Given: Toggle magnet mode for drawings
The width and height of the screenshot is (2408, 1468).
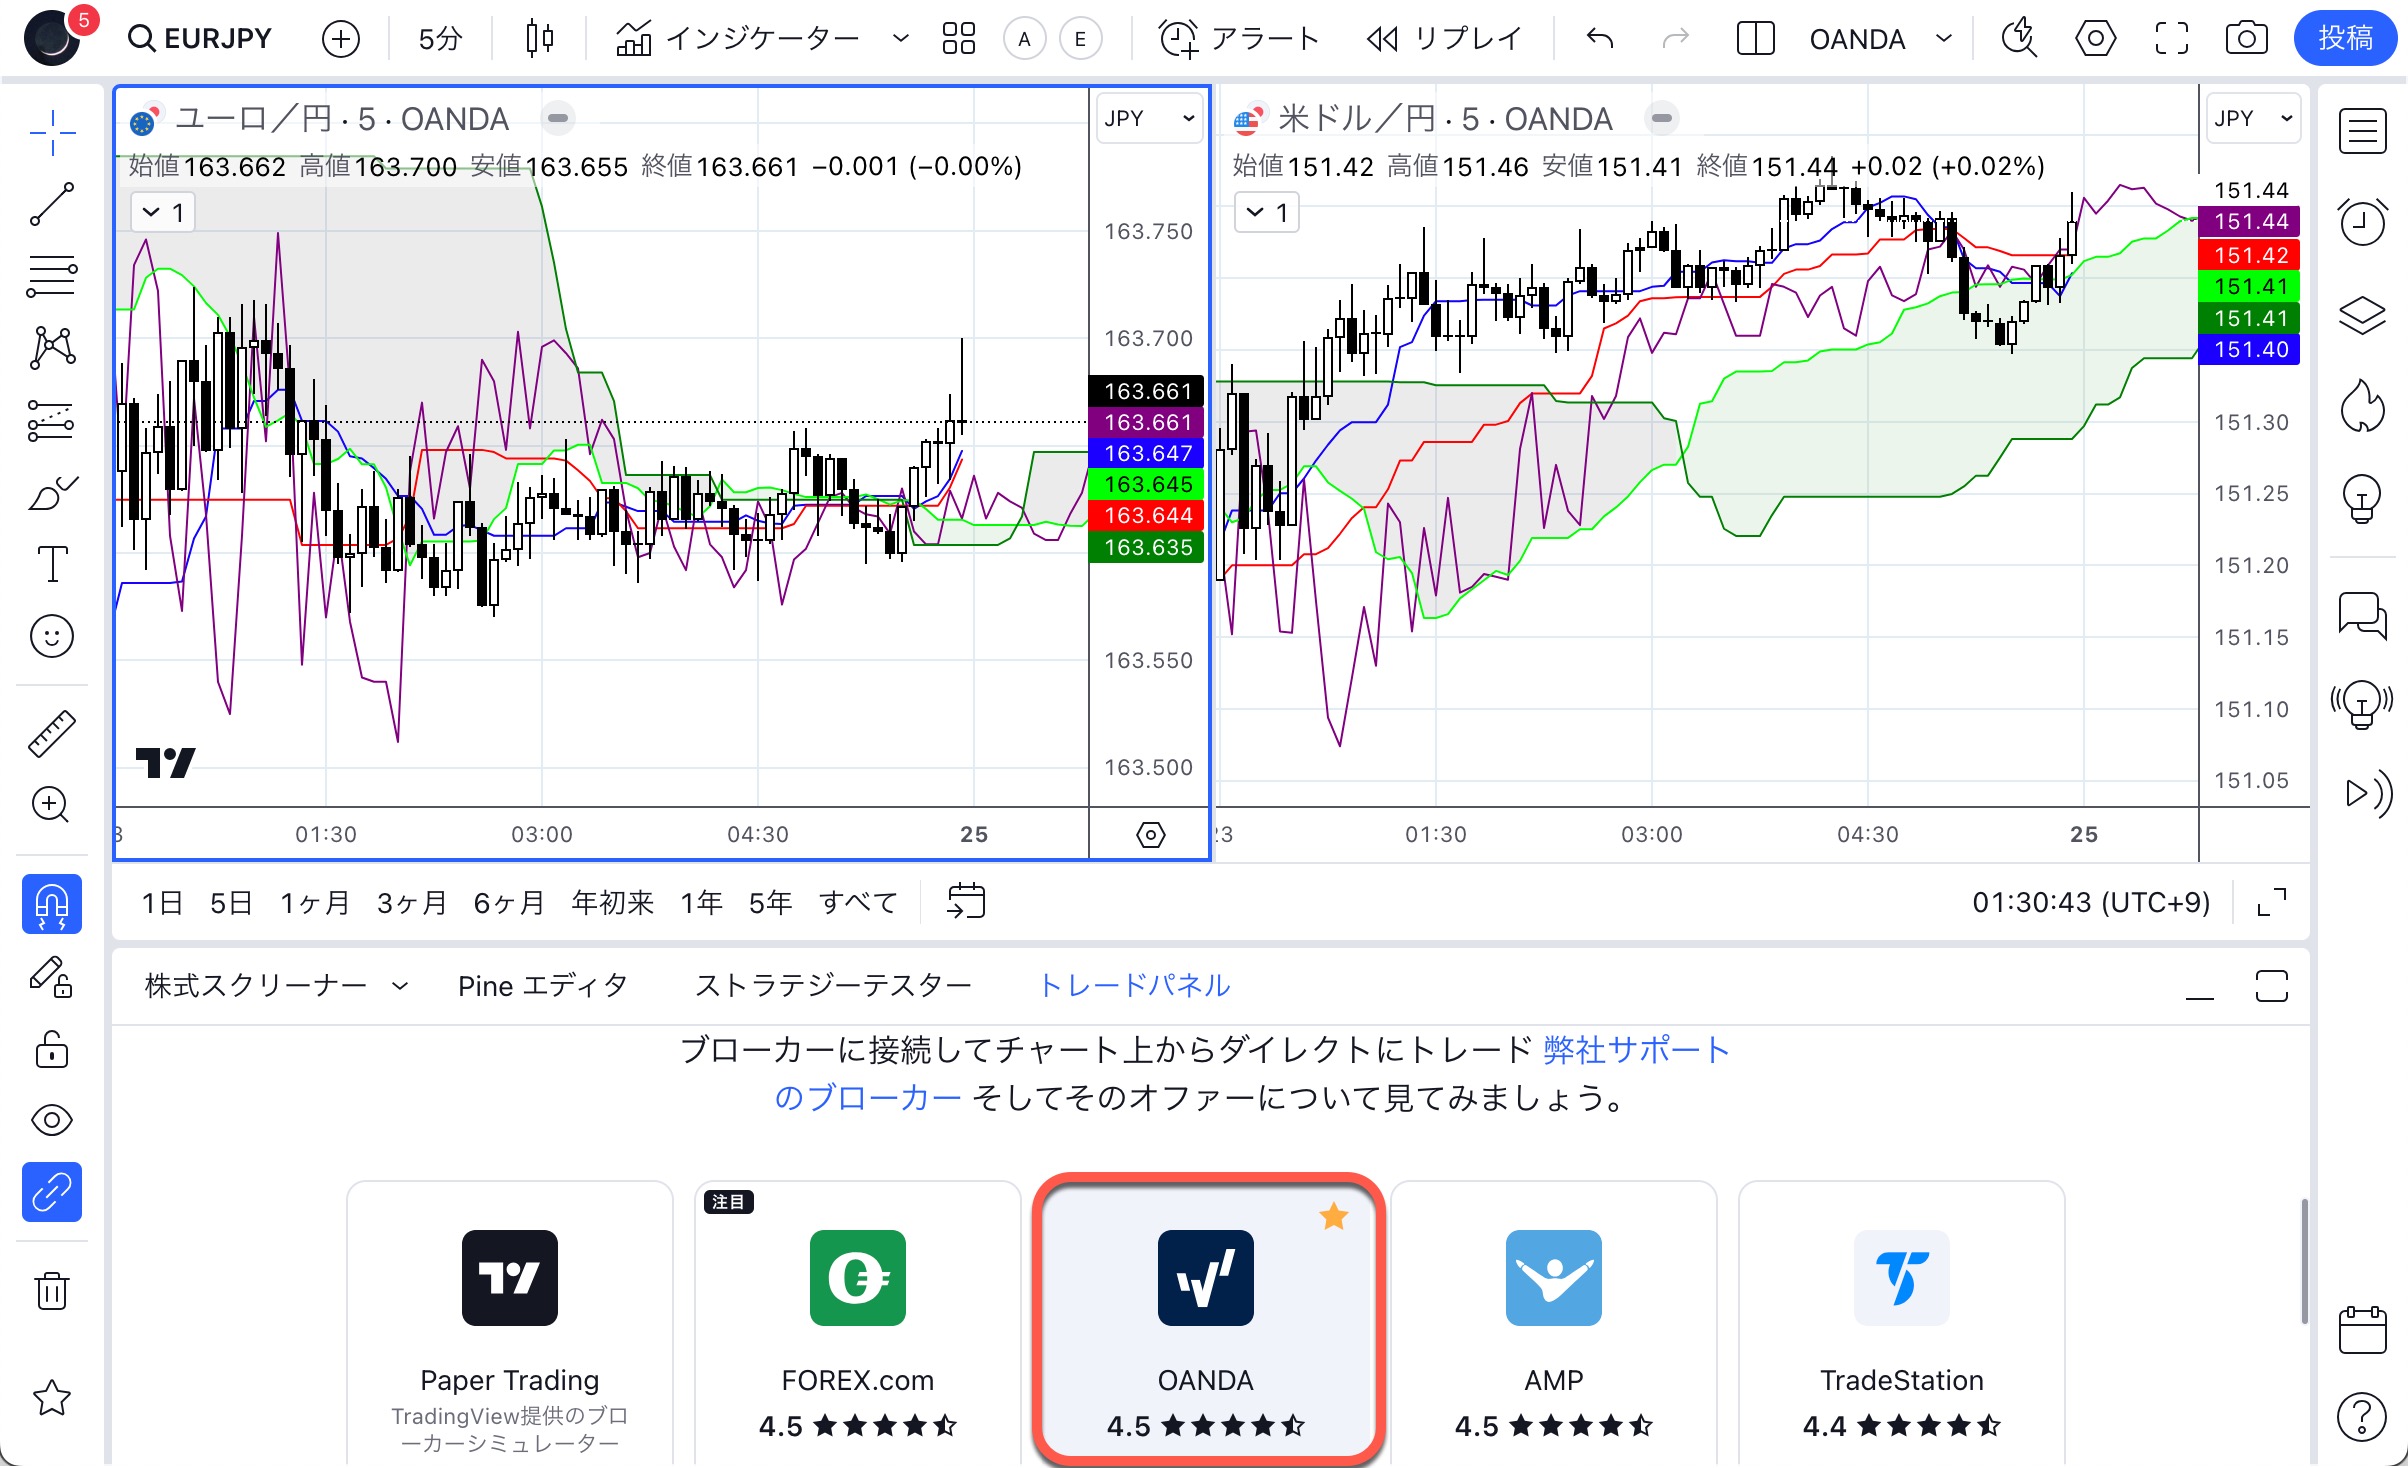Looking at the screenshot, I should [52, 904].
